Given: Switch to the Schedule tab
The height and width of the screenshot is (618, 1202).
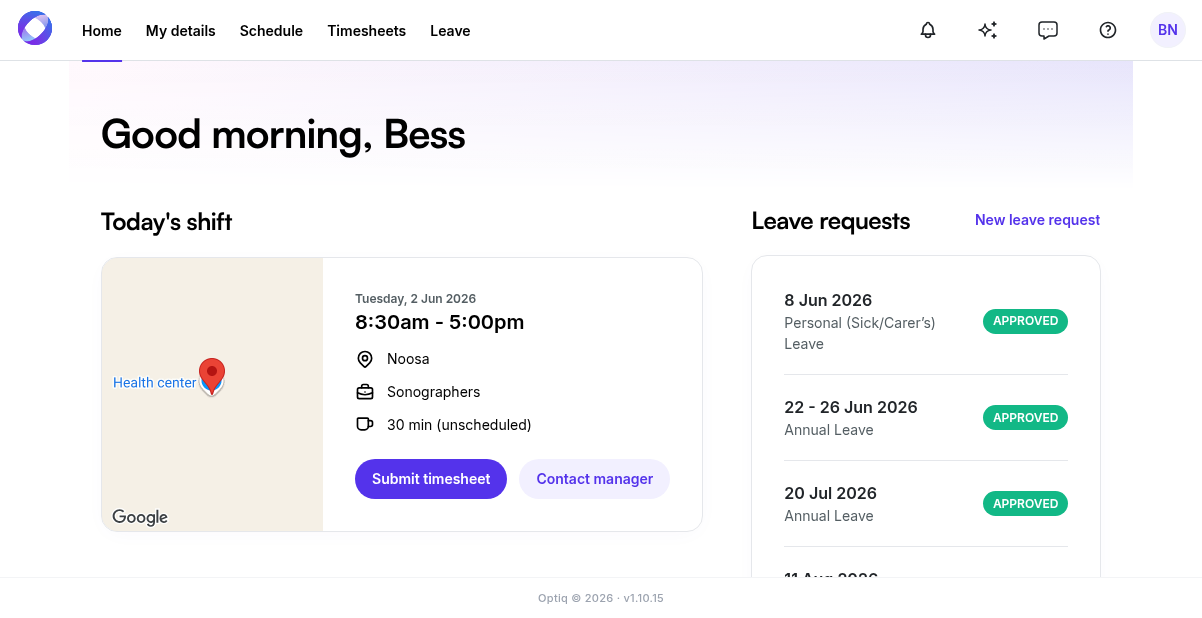Looking at the screenshot, I should point(271,31).
